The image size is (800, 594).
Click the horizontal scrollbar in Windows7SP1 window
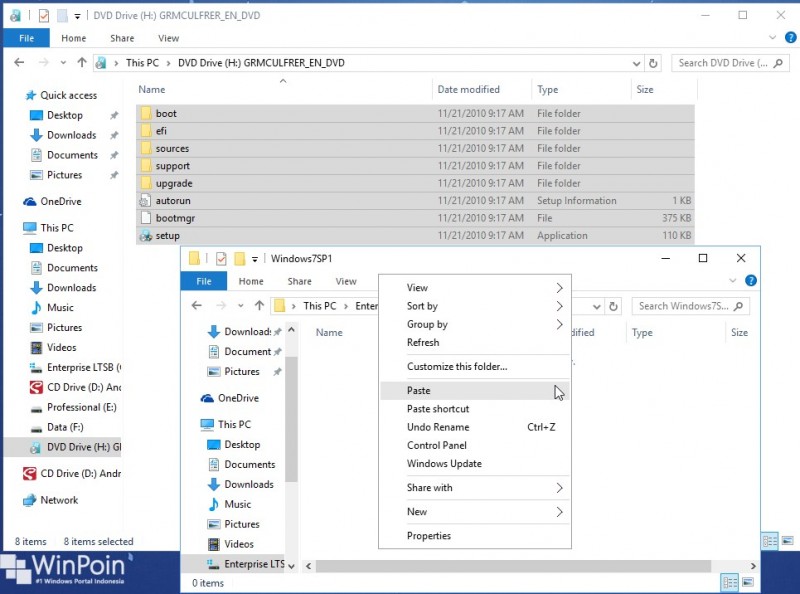click(513, 566)
